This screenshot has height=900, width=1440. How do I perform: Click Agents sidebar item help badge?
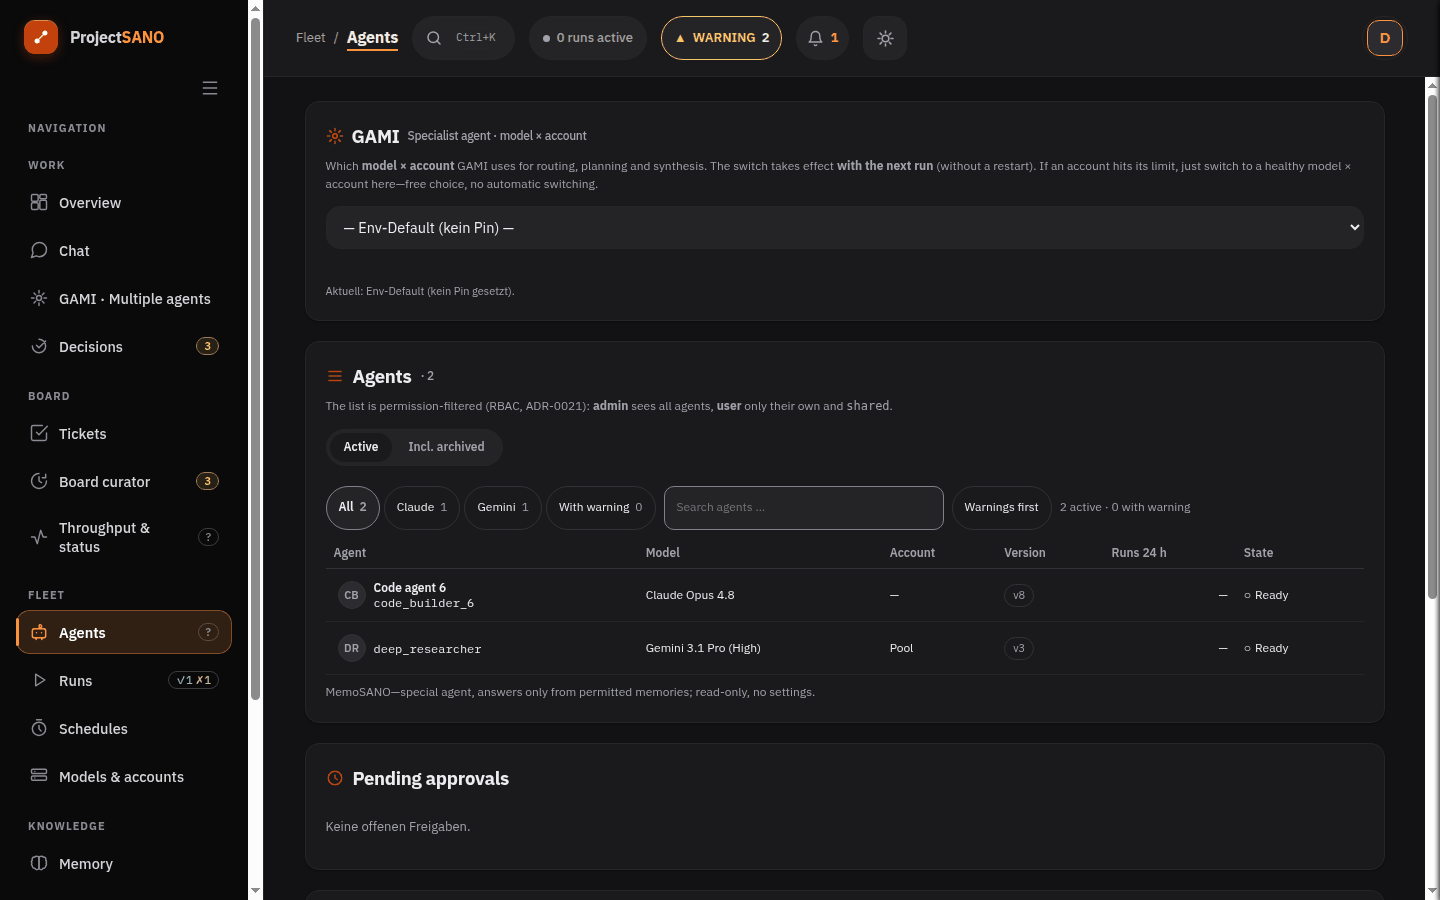[x=208, y=632]
